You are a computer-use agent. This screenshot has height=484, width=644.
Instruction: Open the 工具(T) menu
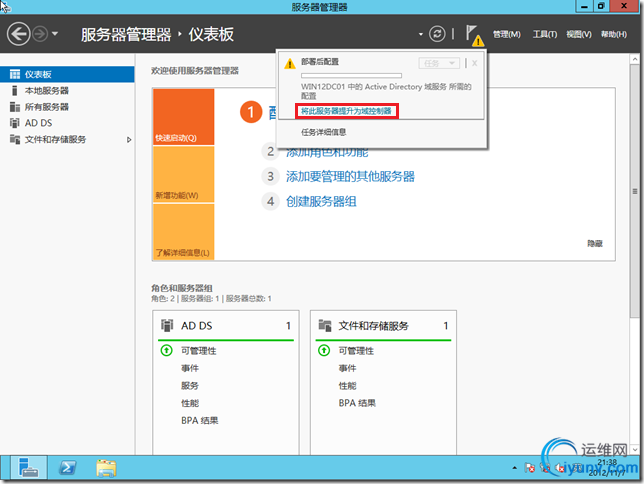pyautogui.click(x=545, y=35)
